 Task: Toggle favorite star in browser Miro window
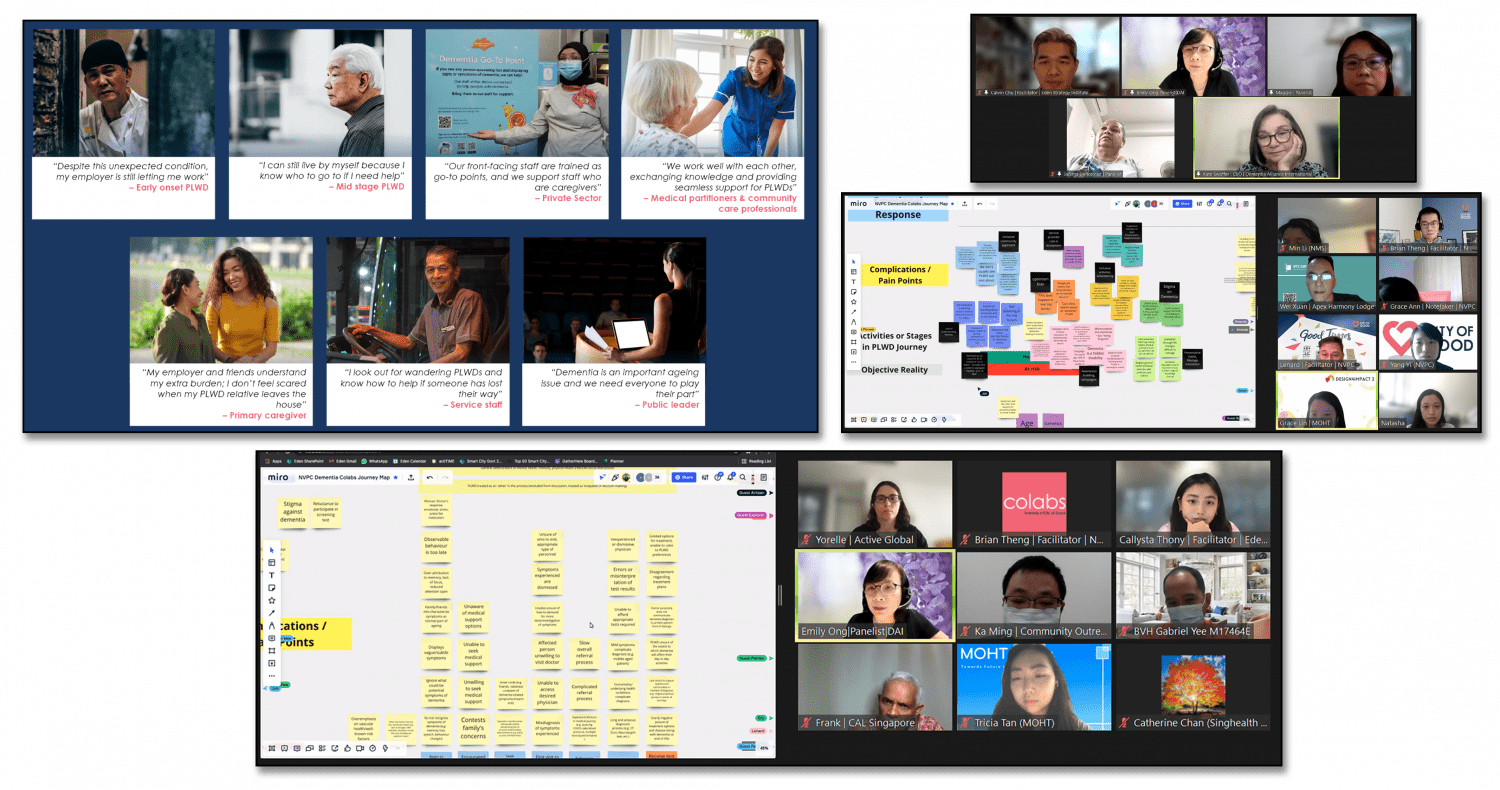[x=395, y=477]
